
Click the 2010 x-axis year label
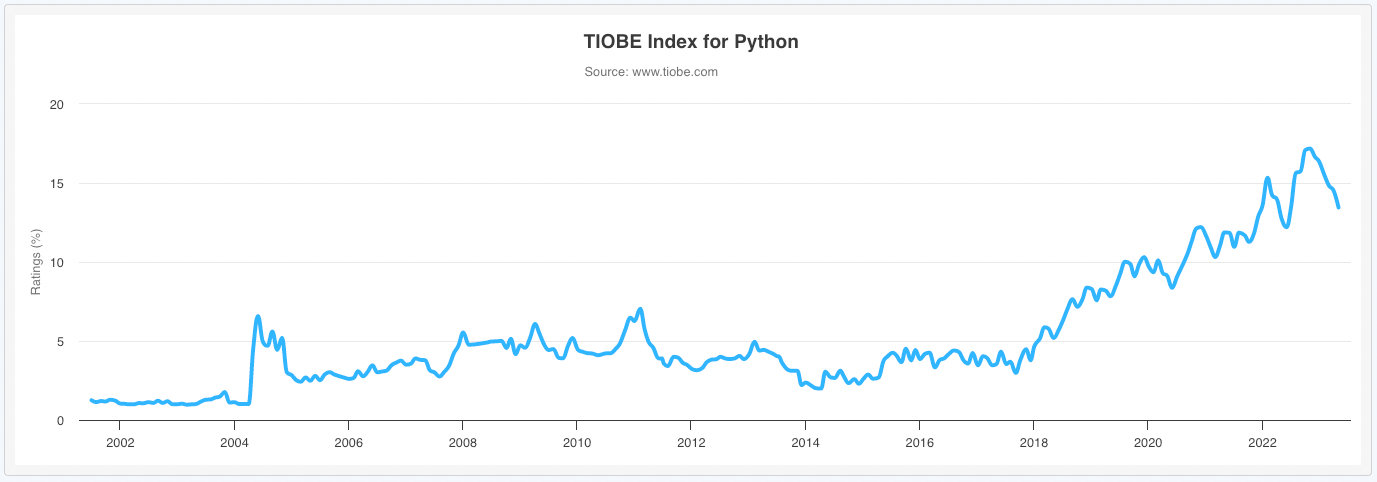tap(576, 441)
